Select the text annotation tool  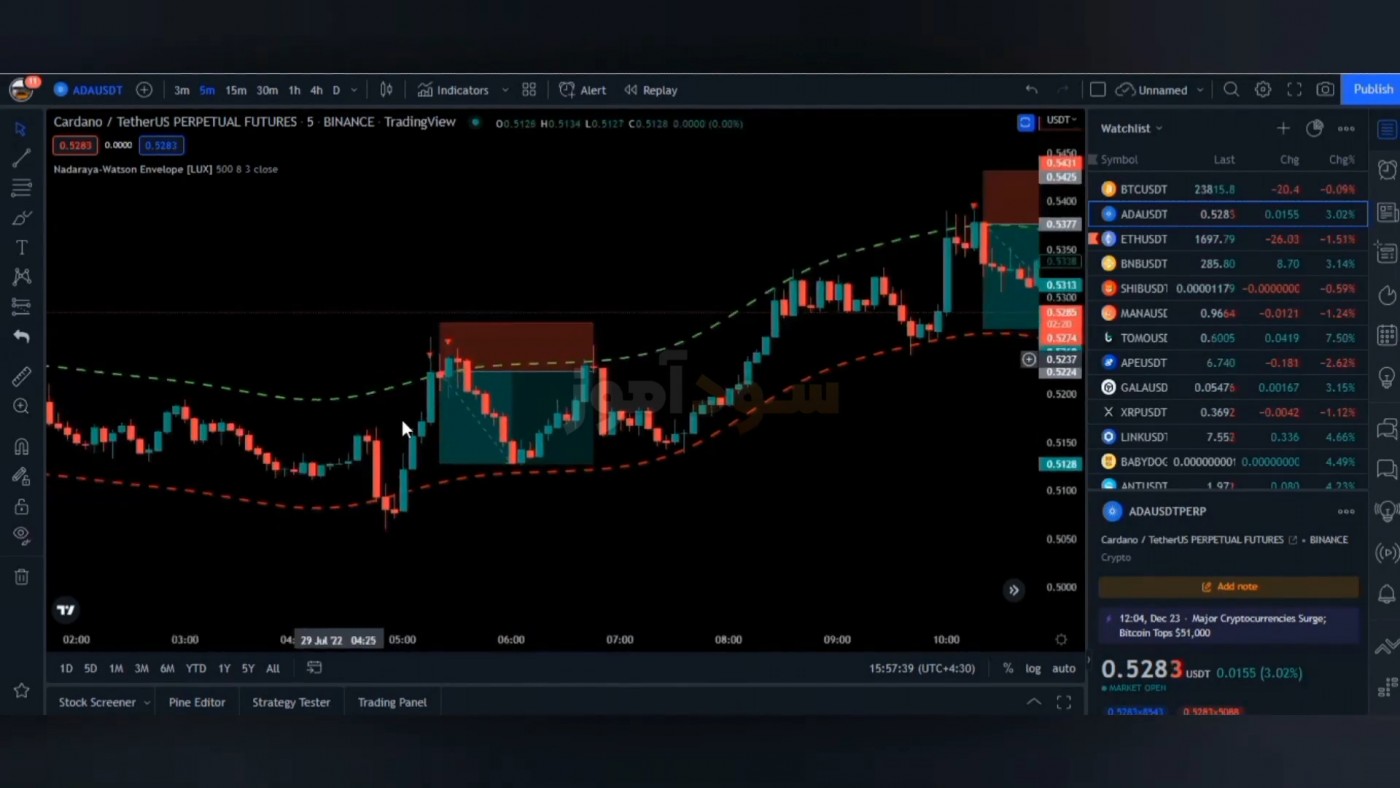tap(21, 247)
